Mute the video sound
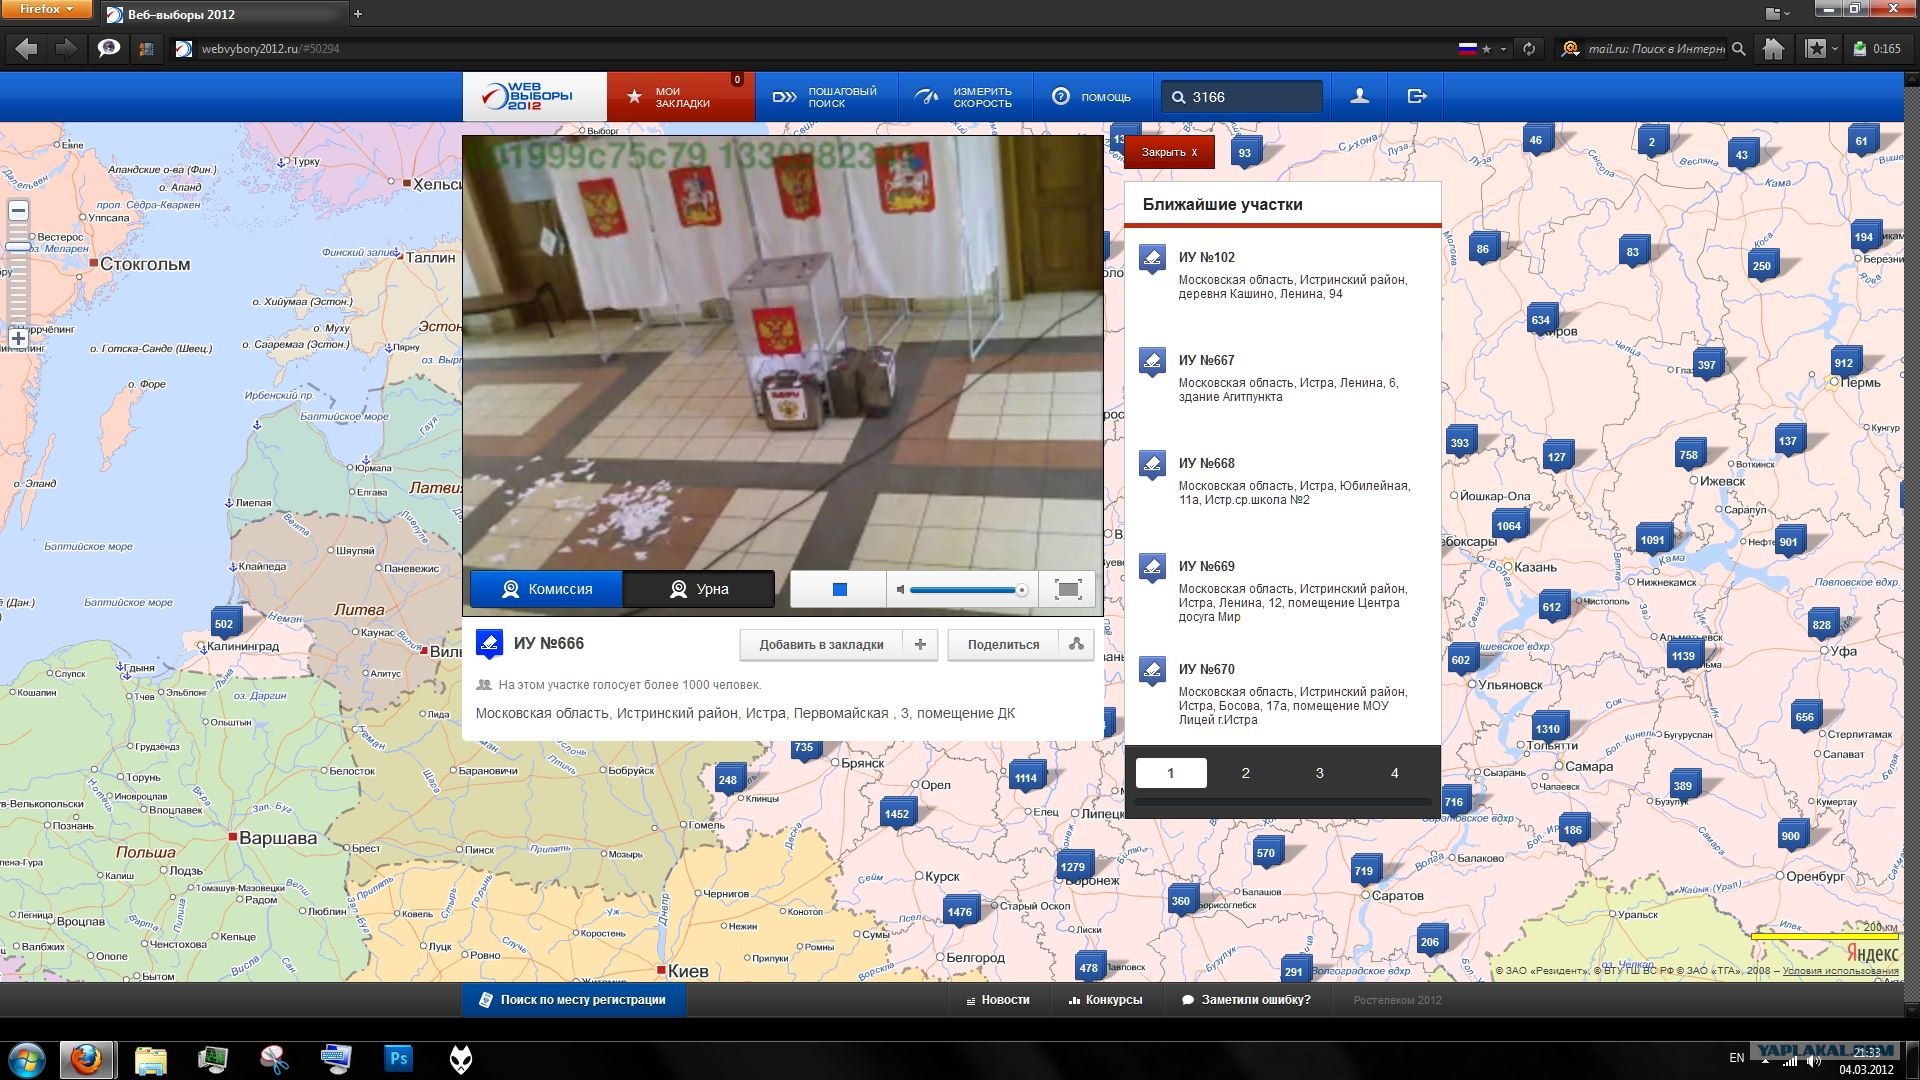 click(x=900, y=590)
